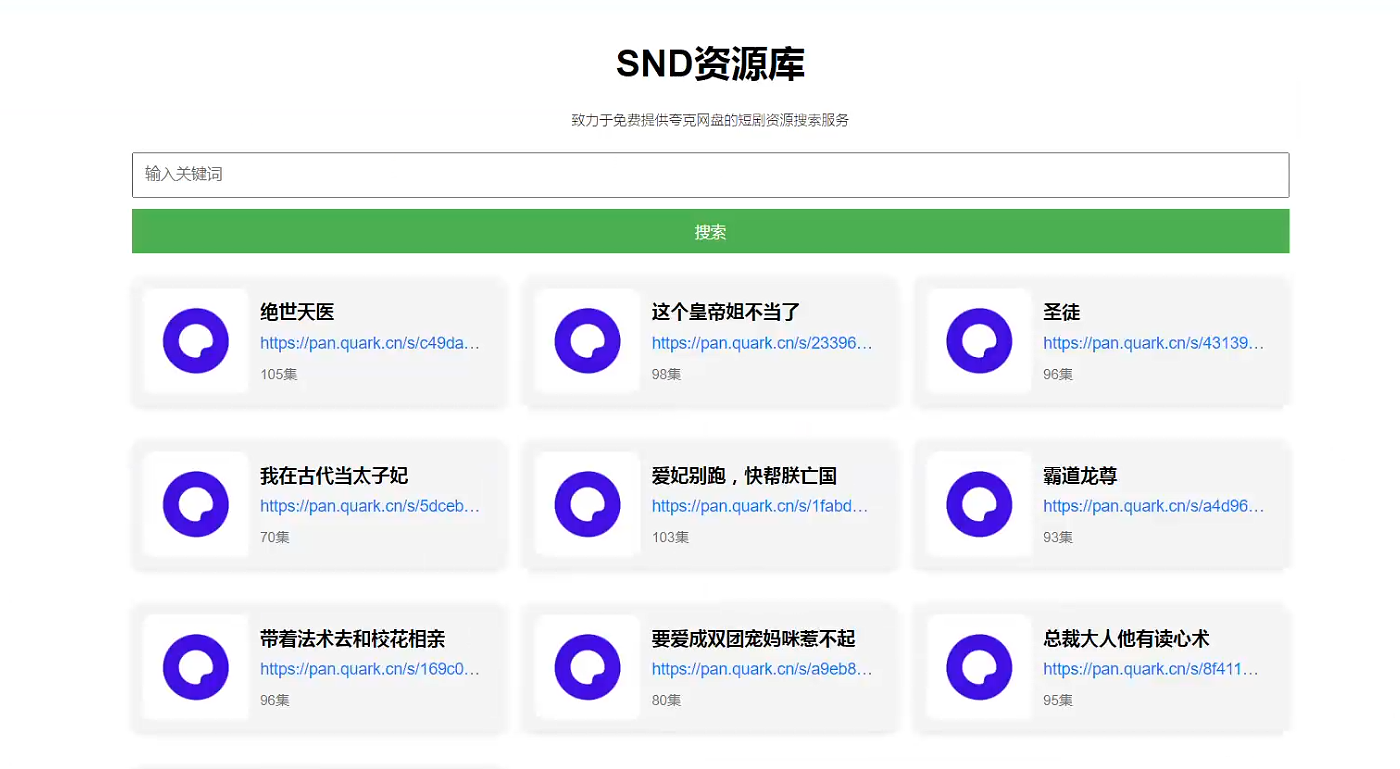1400x769 pixels.
Task: Open the share link for 我在古代当太子妃
Action: click(370, 506)
